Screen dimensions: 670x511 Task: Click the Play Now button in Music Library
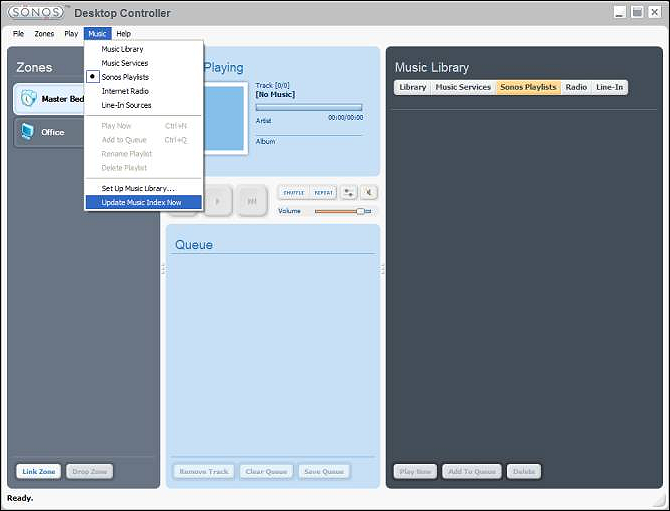coord(415,472)
